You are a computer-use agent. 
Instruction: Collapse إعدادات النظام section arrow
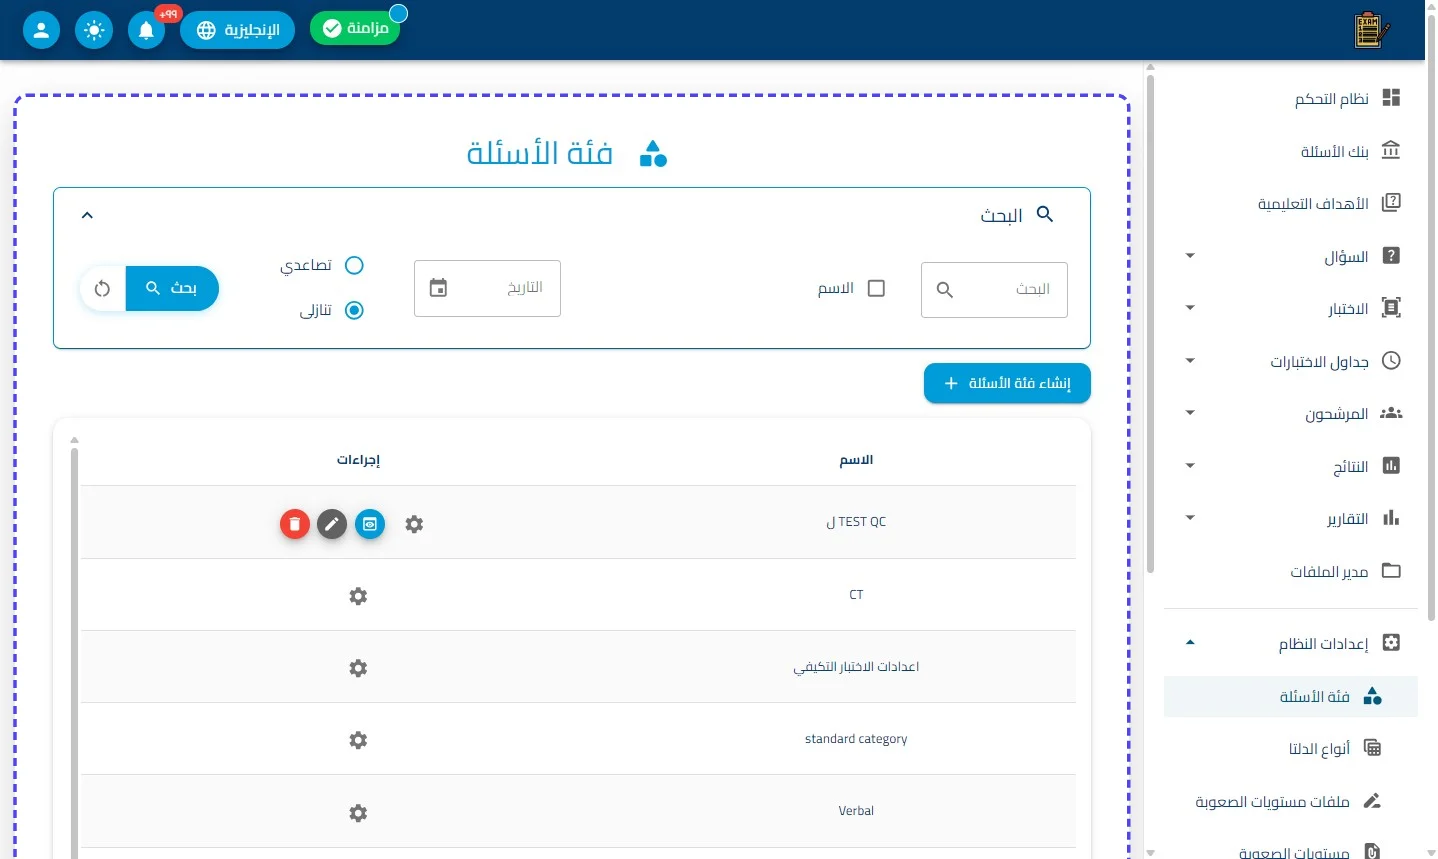pyautogui.click(x=1190, y=643)
